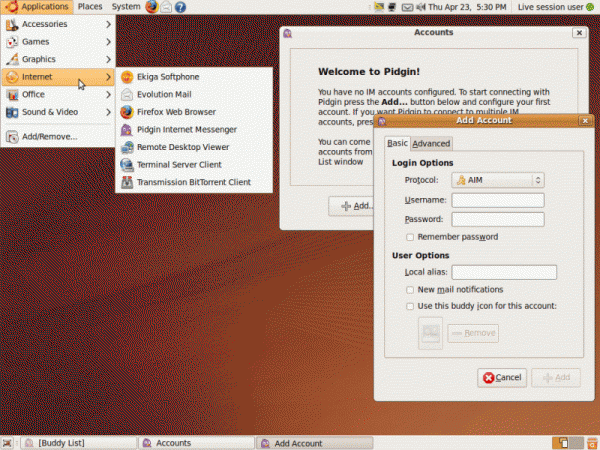Click the Add button in Add Account dialog
The width and height of the screenshot is (600, 450).
(556, 378)
